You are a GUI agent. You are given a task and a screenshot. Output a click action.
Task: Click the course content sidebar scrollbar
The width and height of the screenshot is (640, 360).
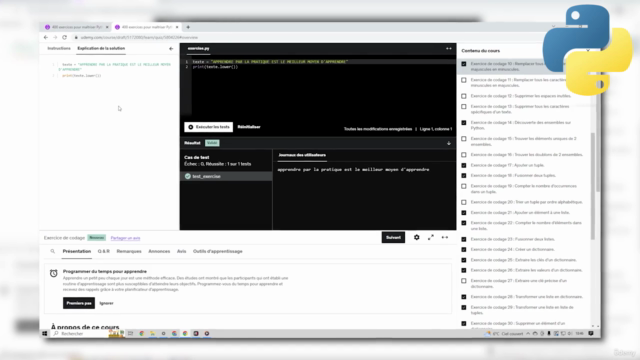coord(593,186)
